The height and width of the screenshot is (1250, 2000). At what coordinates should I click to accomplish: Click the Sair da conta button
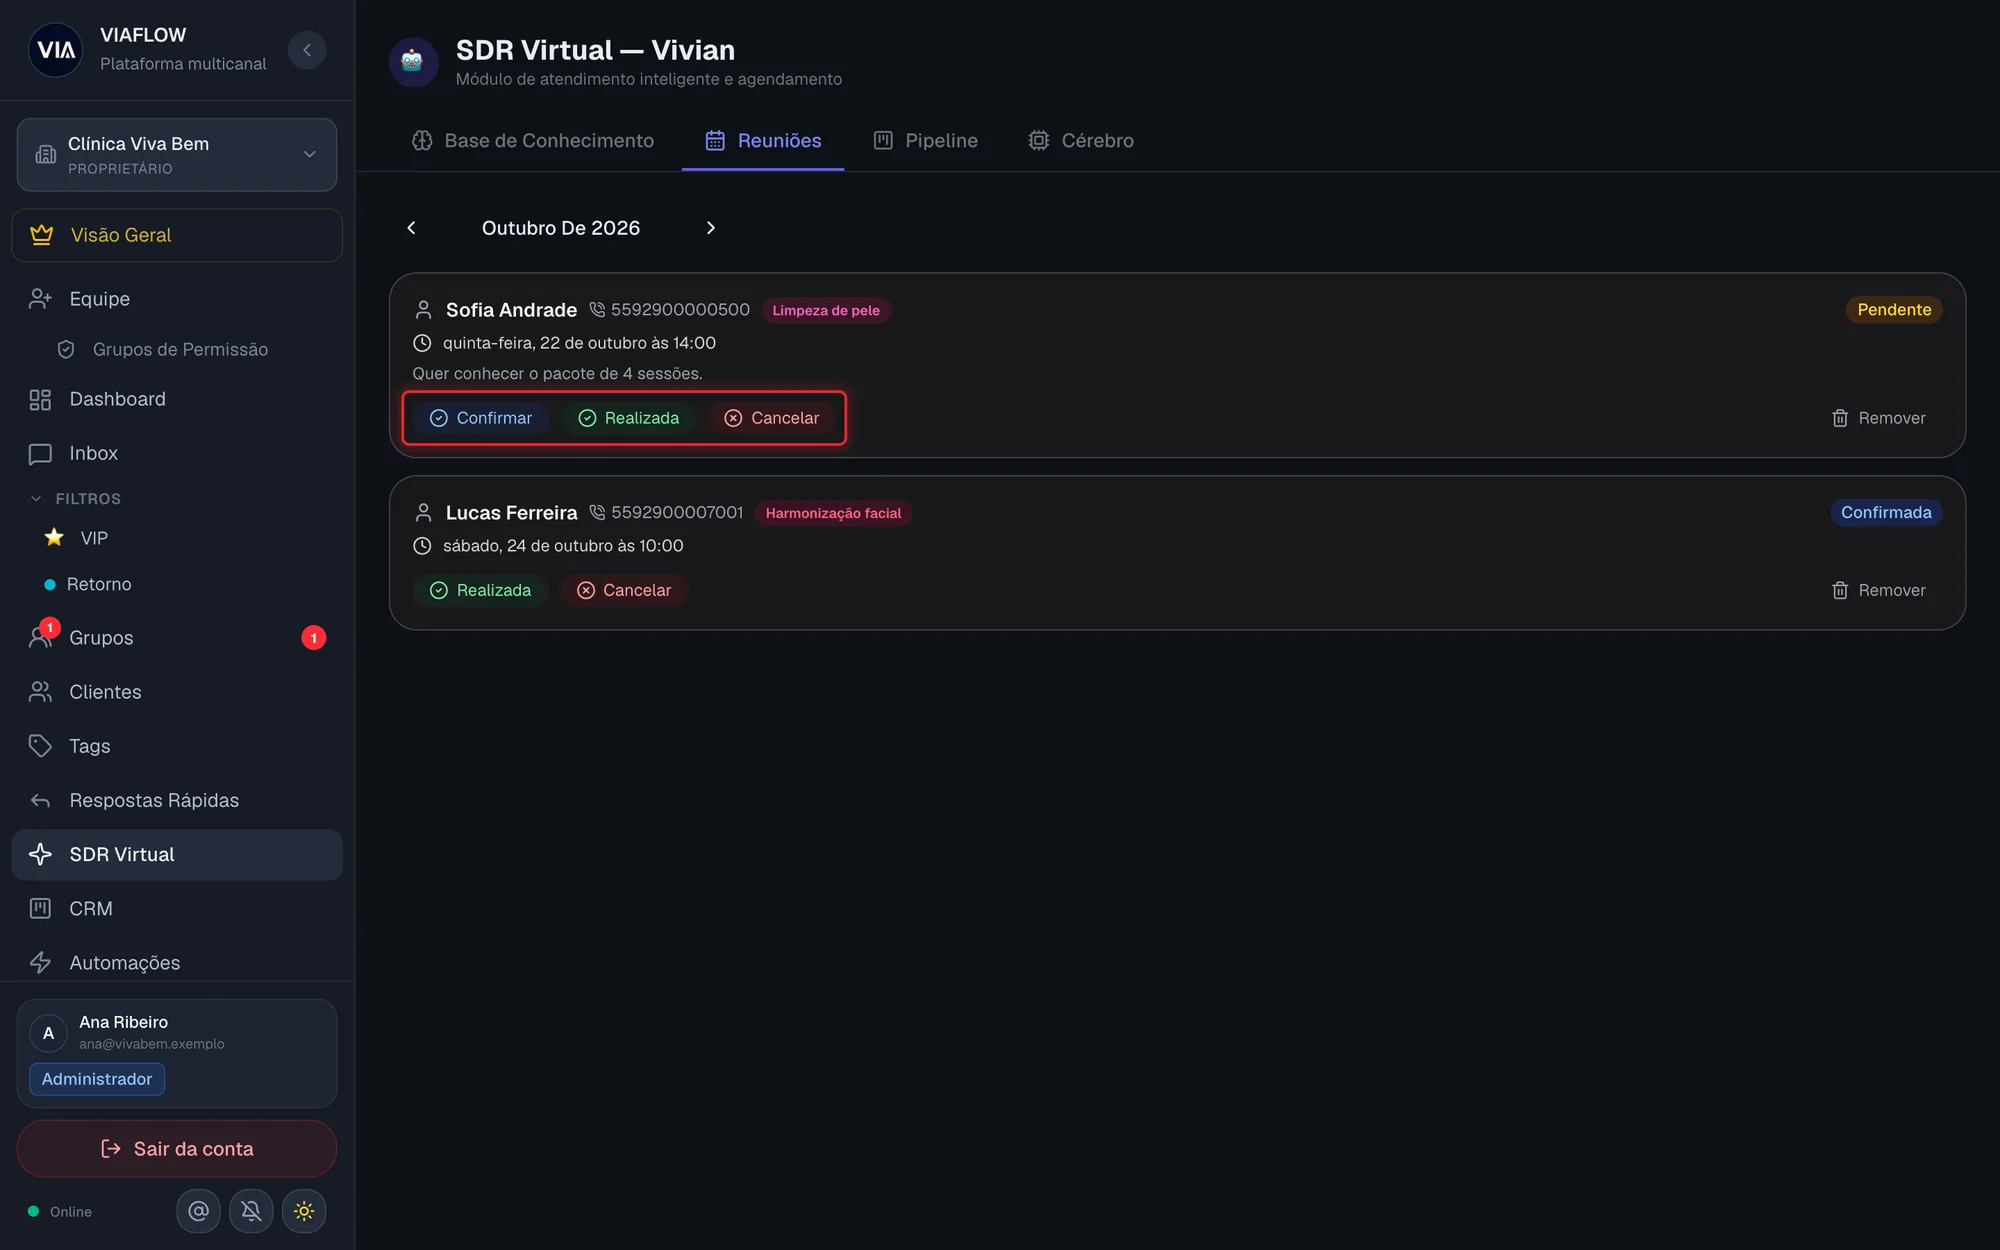click(177, 1149)
